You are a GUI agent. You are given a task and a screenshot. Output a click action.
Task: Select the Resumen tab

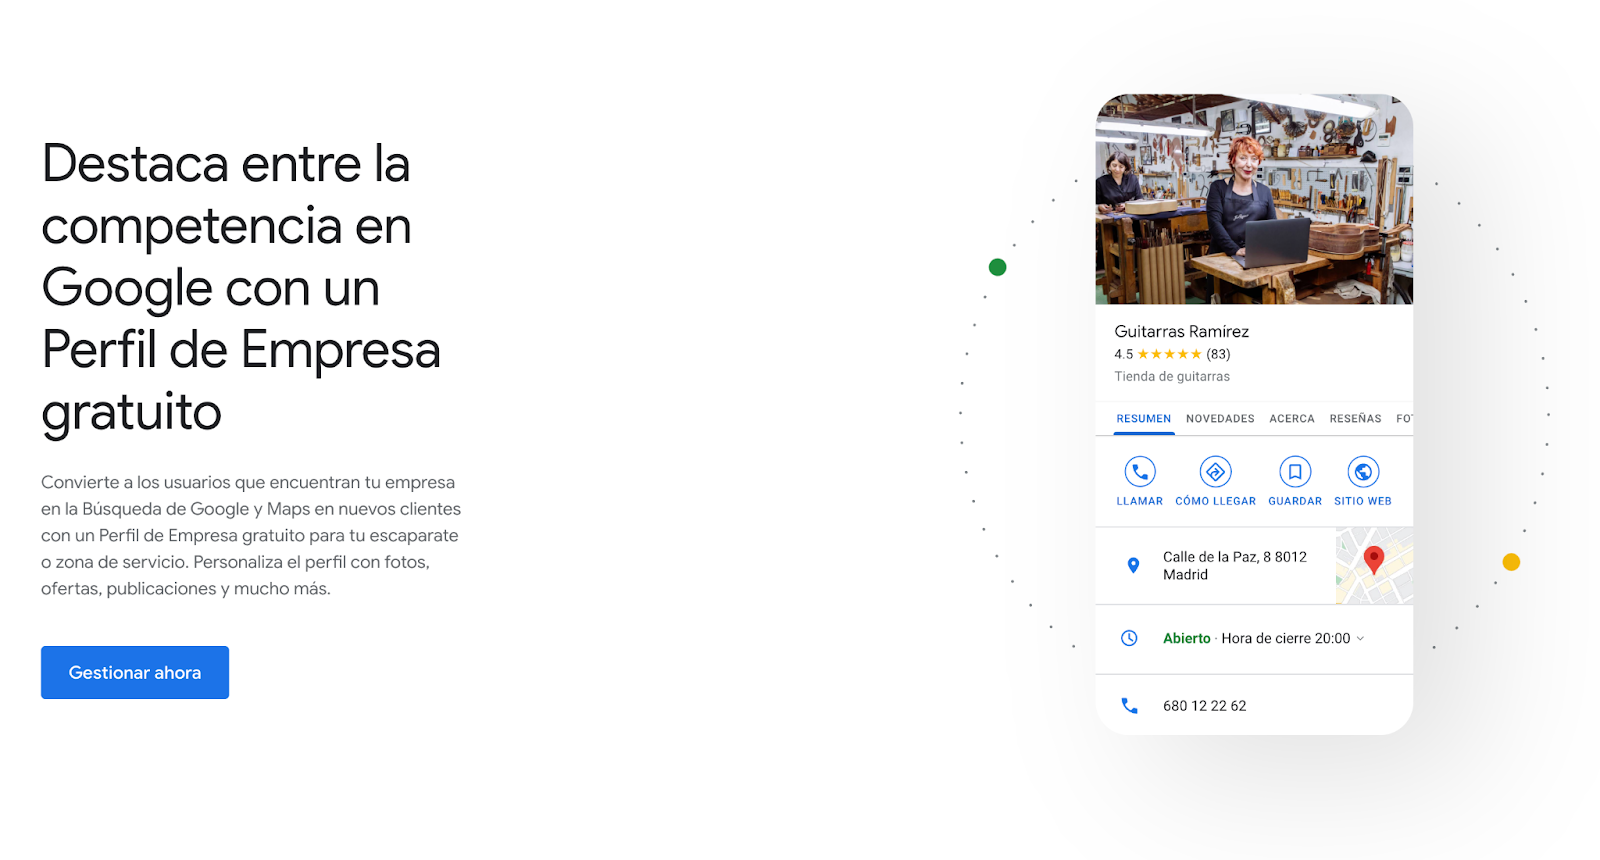click(x=1143, y=419)
